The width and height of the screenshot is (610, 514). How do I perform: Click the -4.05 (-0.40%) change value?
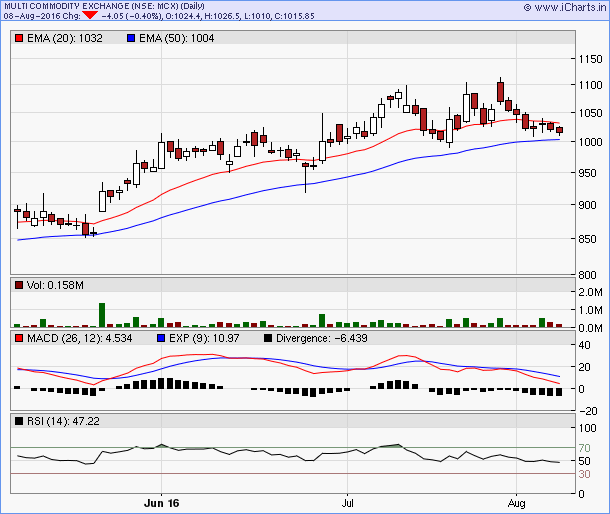coord(132,16)
